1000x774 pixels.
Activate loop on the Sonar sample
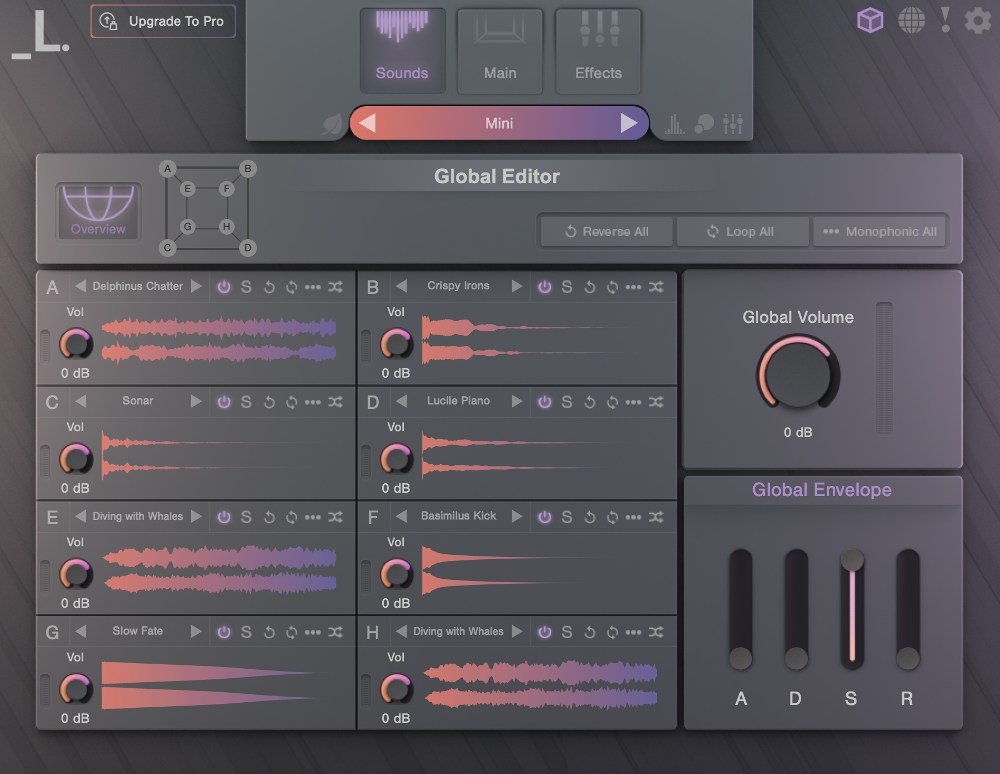pos(292,402)
